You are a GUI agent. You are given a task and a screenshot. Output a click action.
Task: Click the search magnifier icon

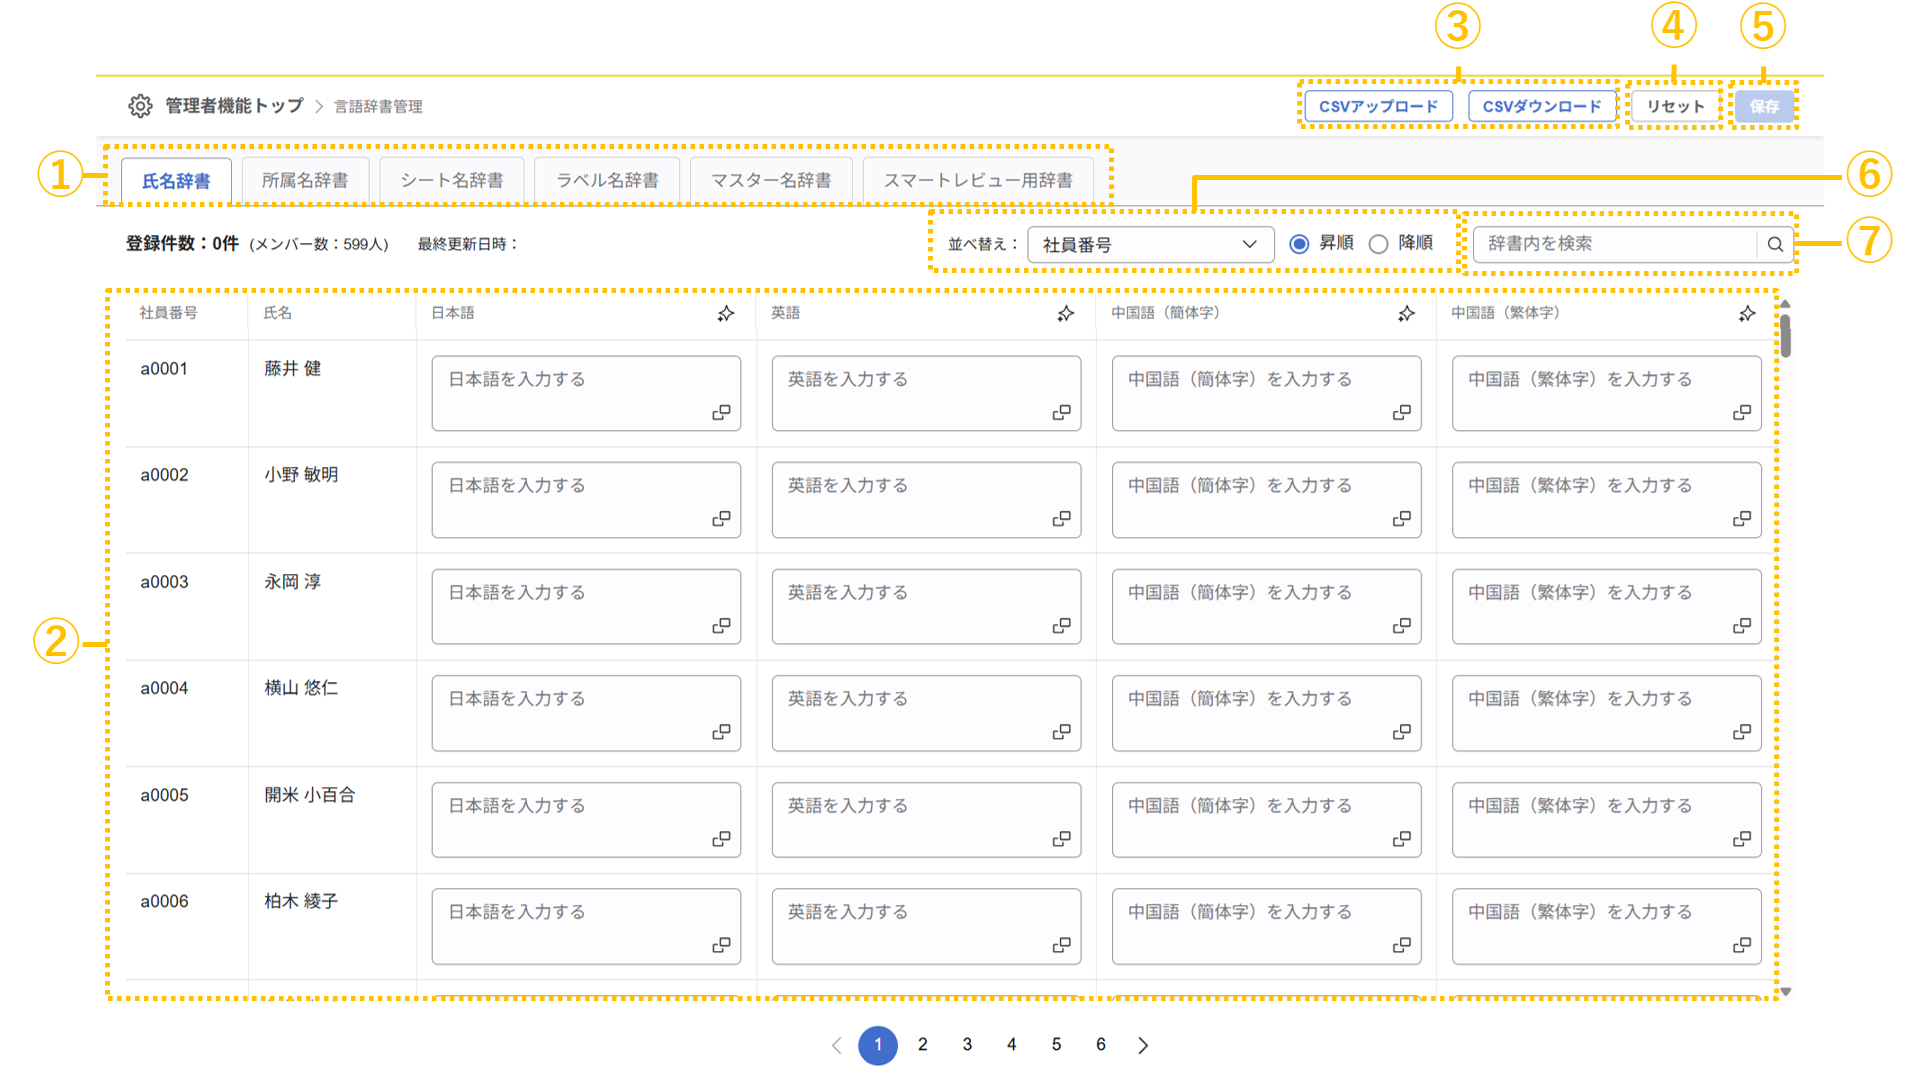pyautogui.click(x=1776, y=243)
